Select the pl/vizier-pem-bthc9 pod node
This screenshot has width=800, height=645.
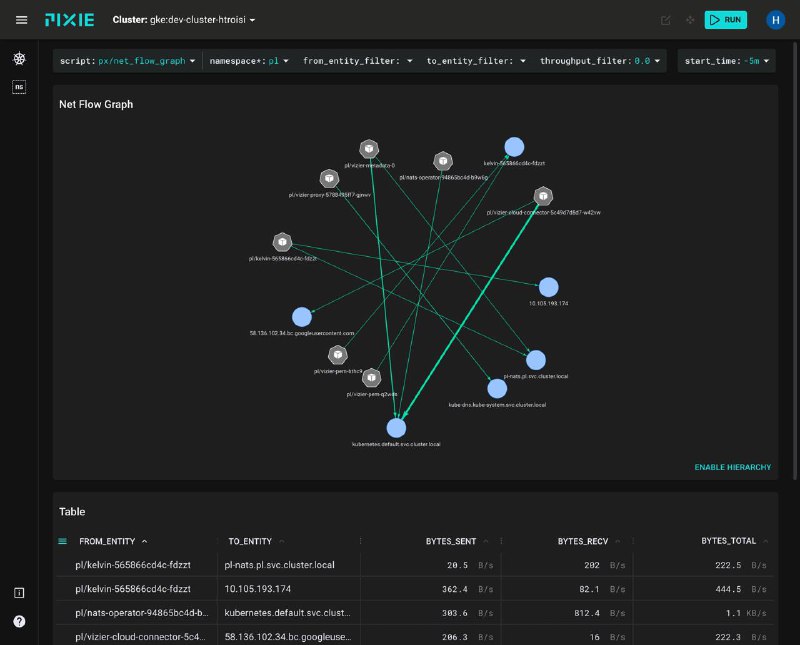pos(337,354)
